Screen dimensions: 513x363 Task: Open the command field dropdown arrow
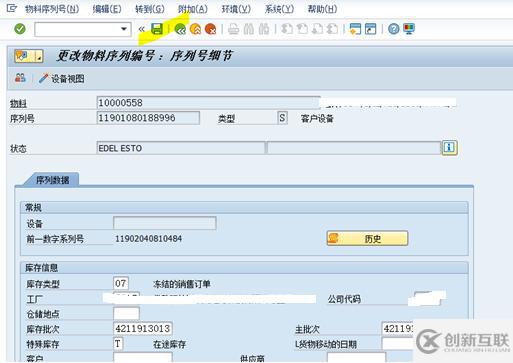pyautogui.click(x=124, y=29)
